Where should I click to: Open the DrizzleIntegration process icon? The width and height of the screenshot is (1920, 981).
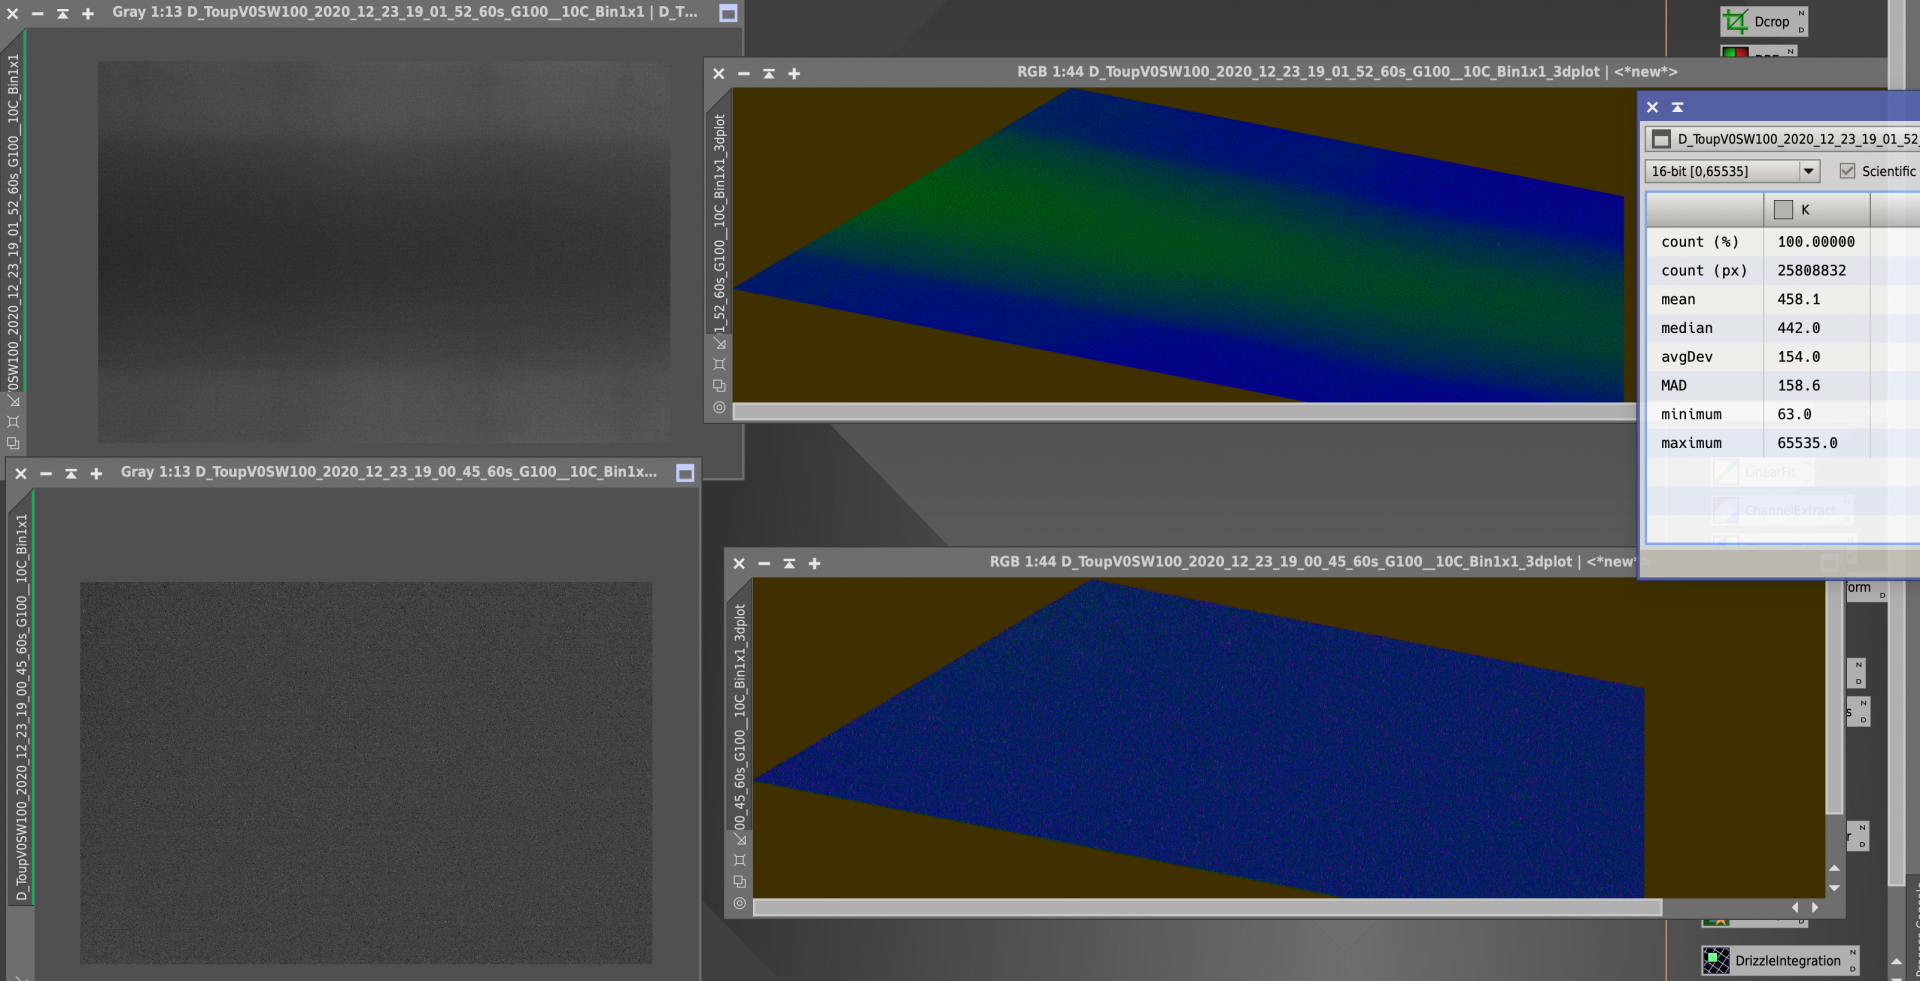click(1780, 960)
